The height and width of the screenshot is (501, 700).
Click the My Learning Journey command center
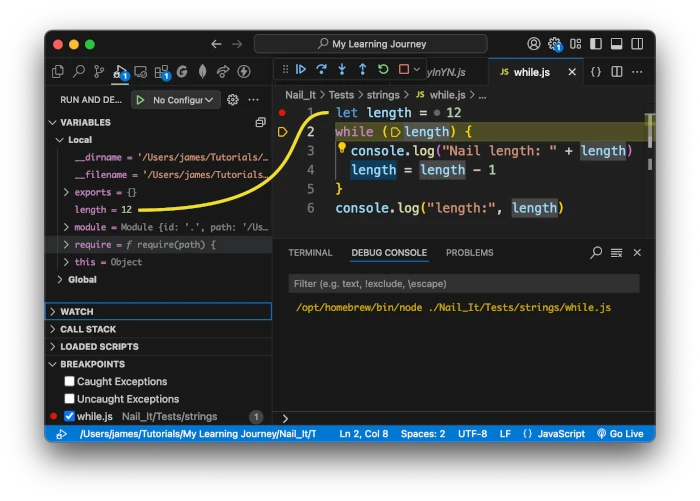[x=371, y=44]
